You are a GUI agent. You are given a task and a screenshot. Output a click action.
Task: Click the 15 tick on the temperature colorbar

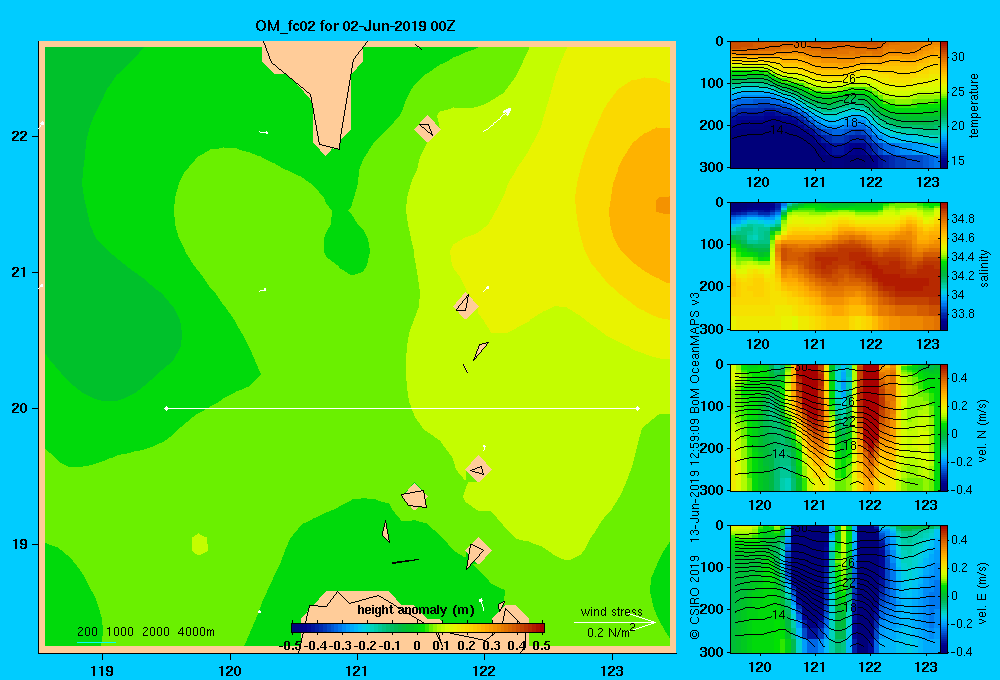957,161
